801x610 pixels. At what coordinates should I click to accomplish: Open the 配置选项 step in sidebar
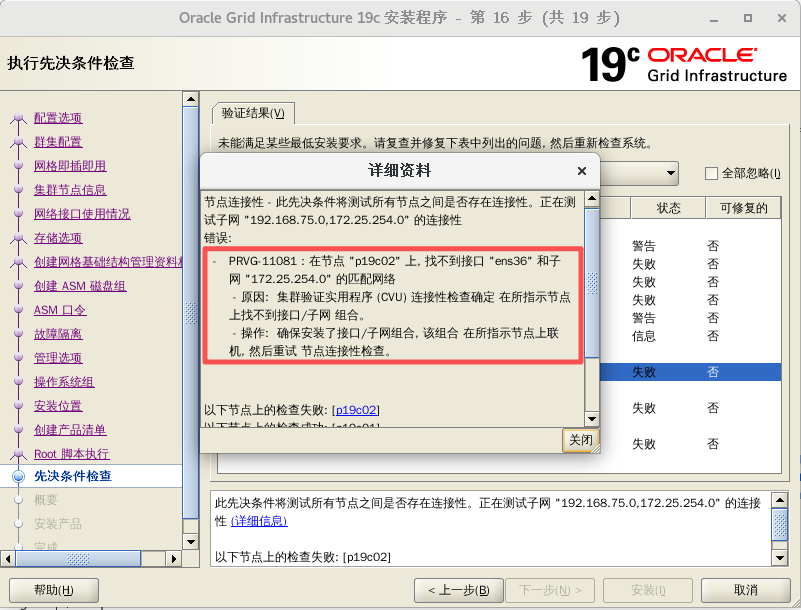coord(58,118)
